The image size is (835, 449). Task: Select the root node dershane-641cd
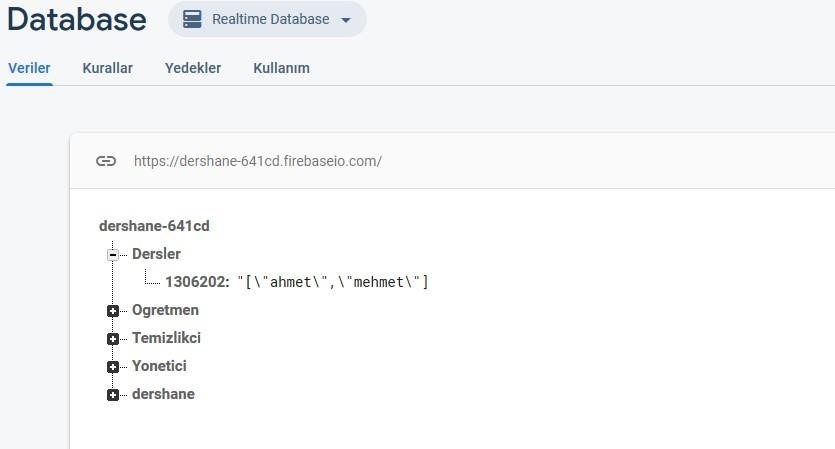point(154,226)
